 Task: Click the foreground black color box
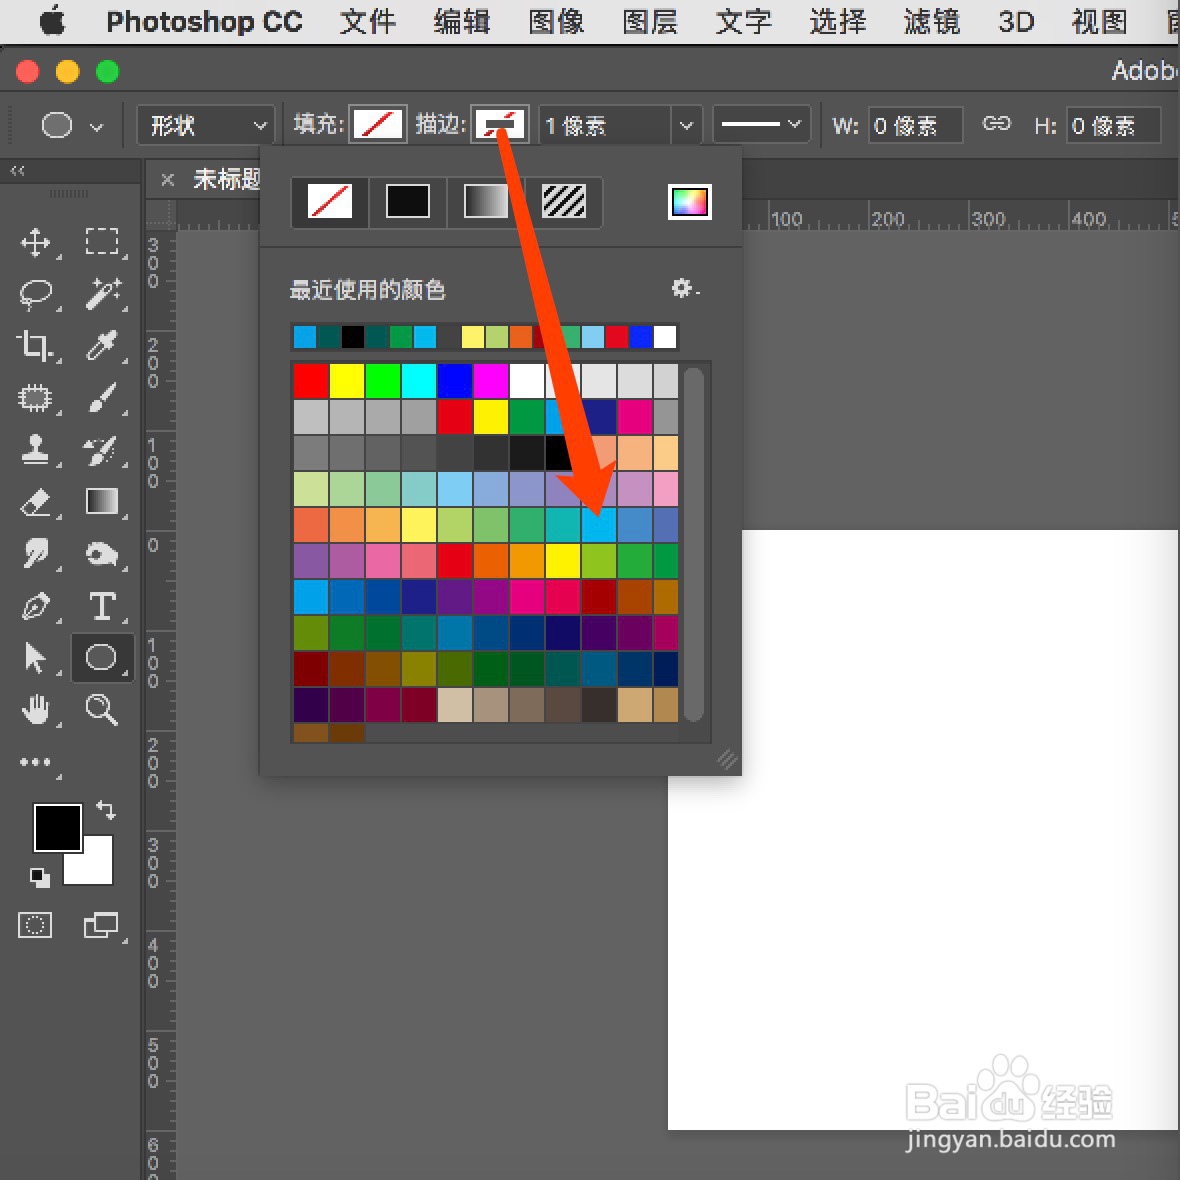[58, 827]
